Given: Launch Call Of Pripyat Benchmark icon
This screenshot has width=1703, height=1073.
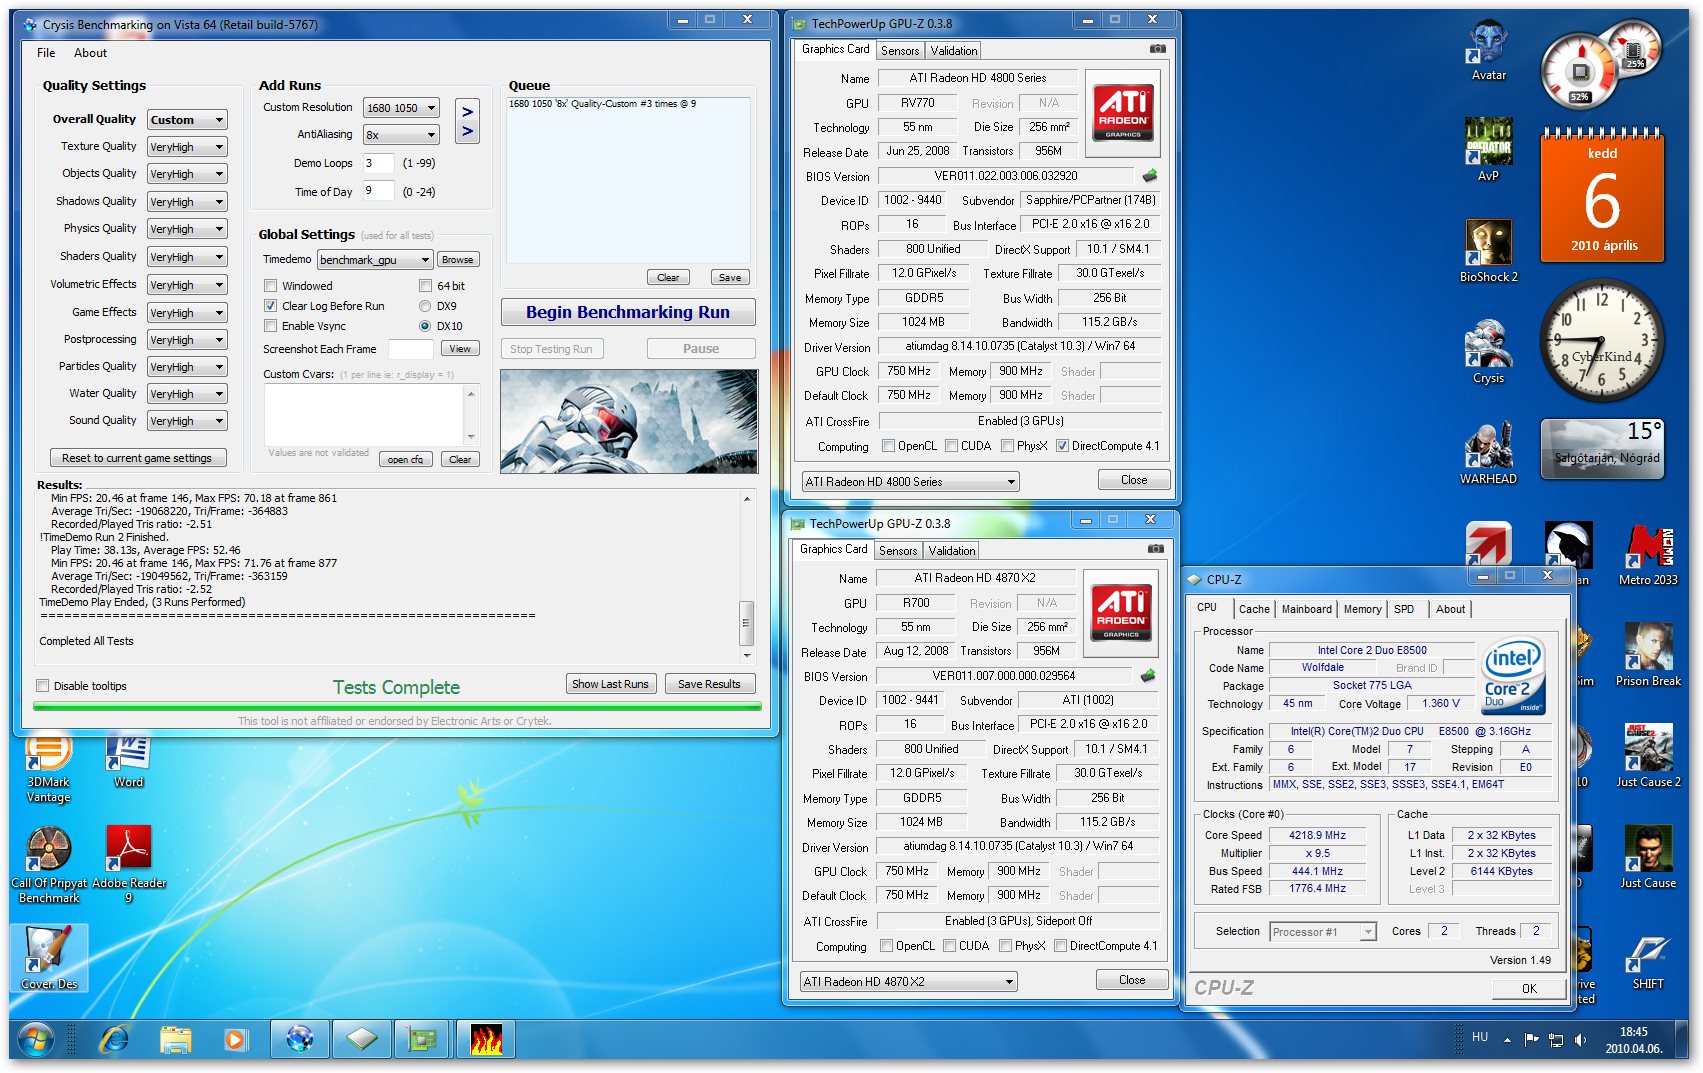Looking at the screenshot, I should point(48,866).
